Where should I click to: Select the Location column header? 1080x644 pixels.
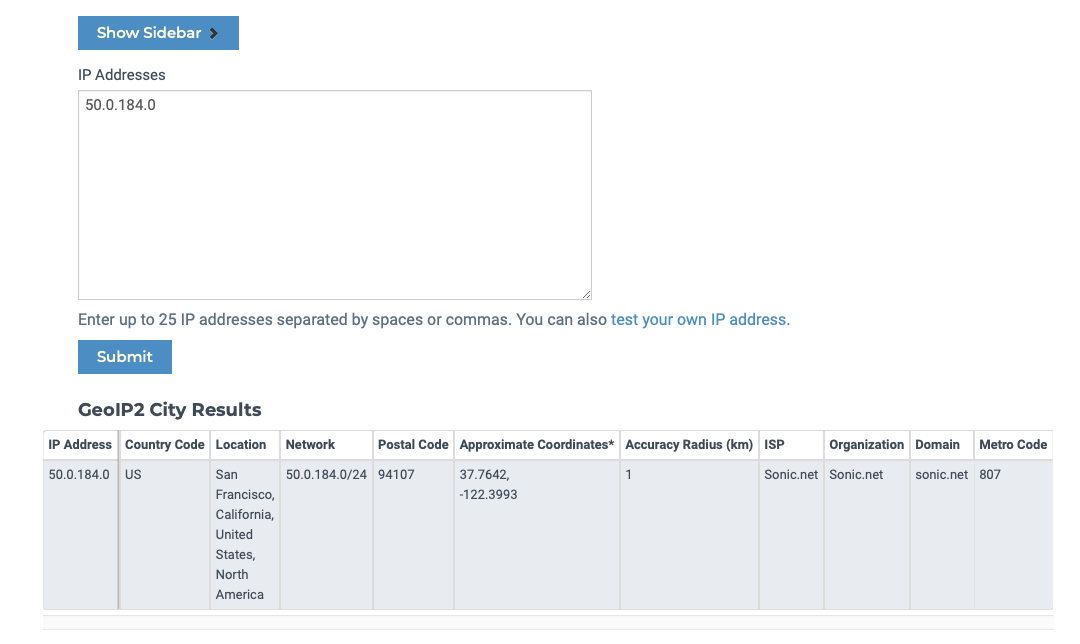coord(245,445)
